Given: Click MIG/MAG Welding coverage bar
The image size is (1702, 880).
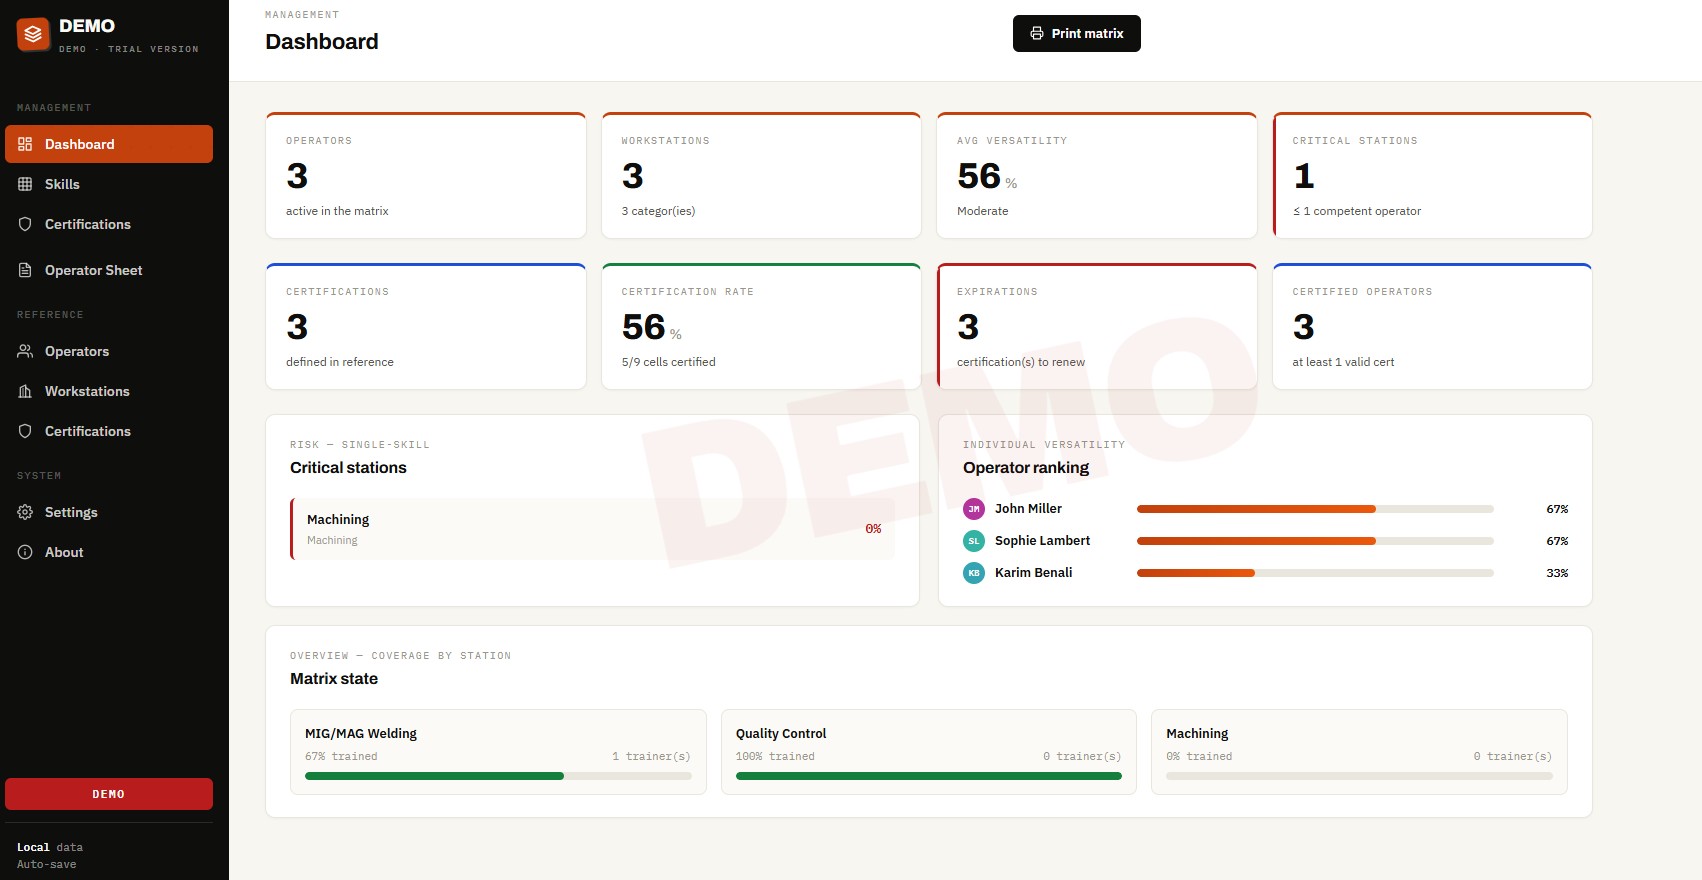Looking at the screenshot, I should pyautogui.click(x=498, y=776).
